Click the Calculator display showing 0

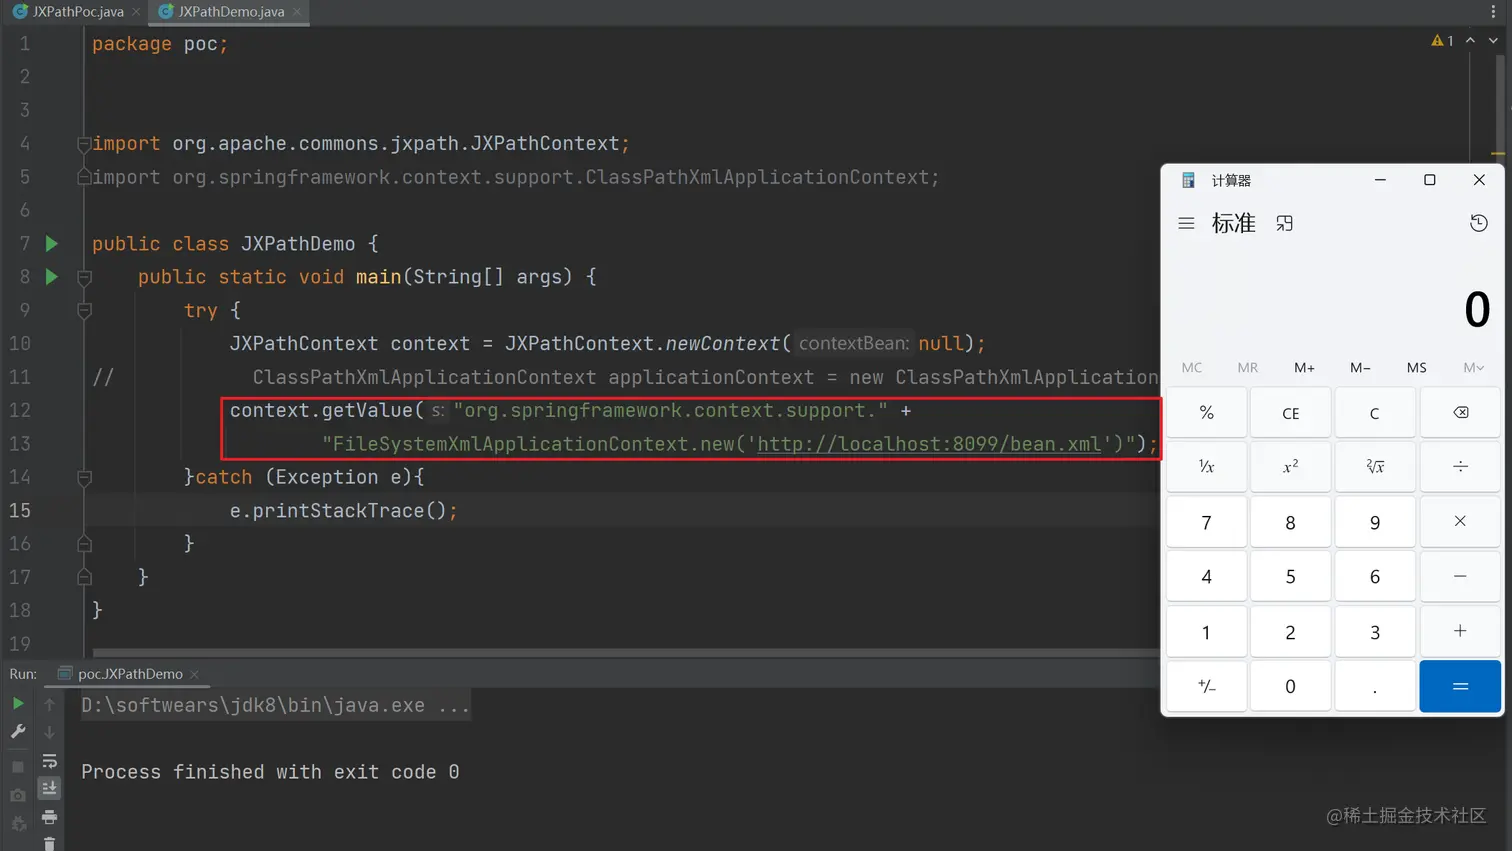pos(1476,309)
